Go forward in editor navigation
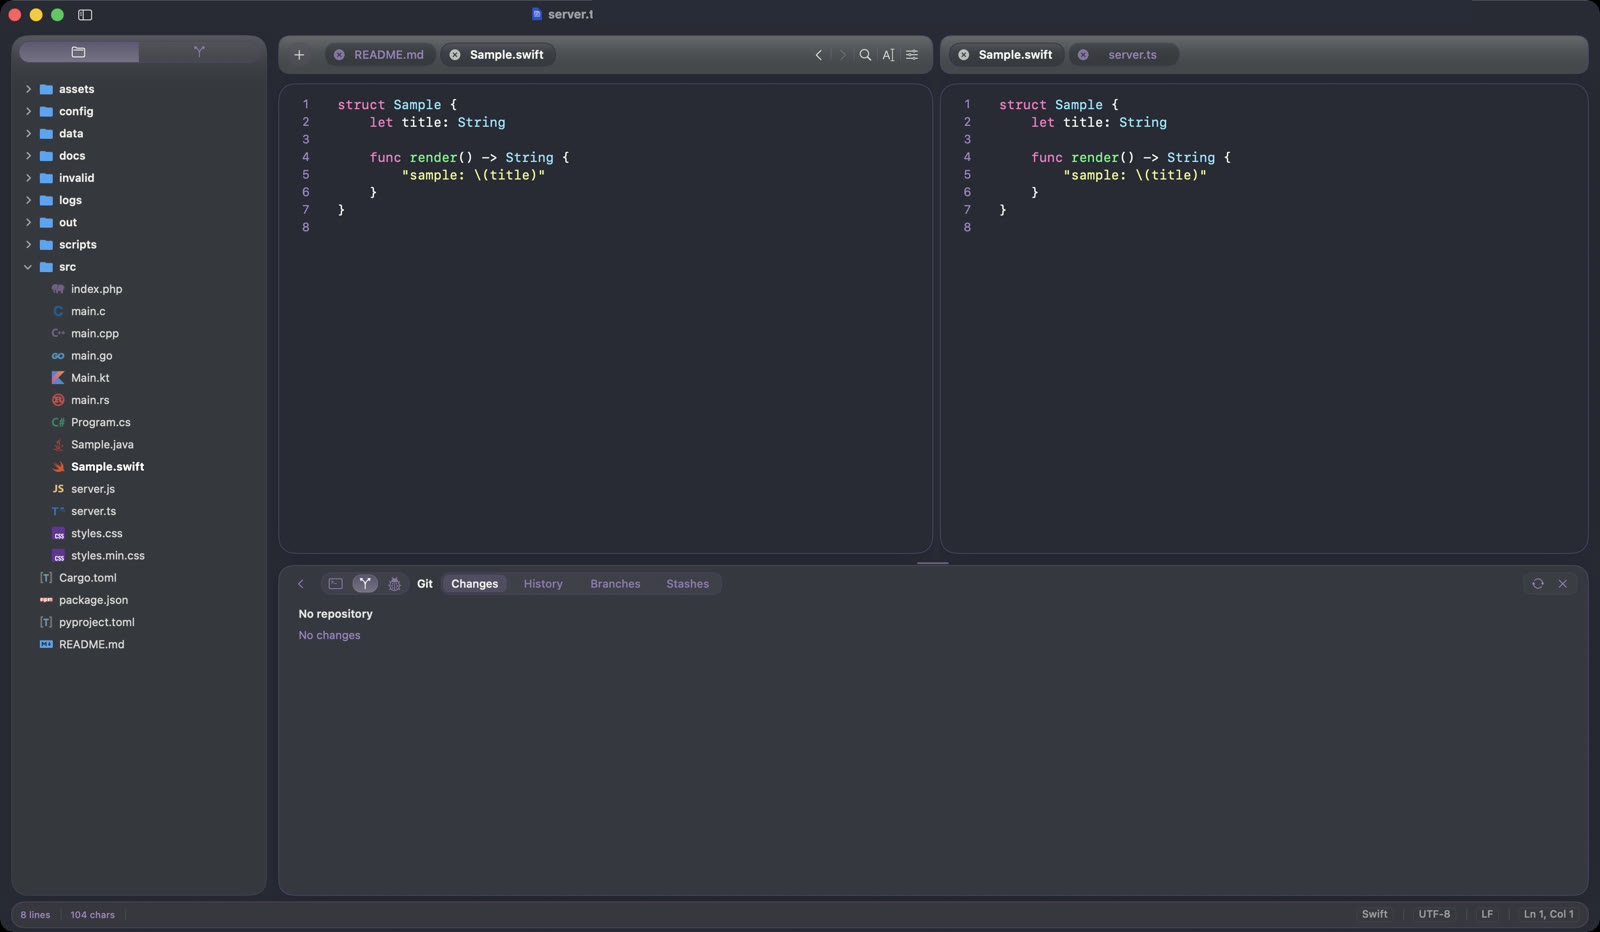Viewport: 1600px width, 932px height. [x=842, y=55]
